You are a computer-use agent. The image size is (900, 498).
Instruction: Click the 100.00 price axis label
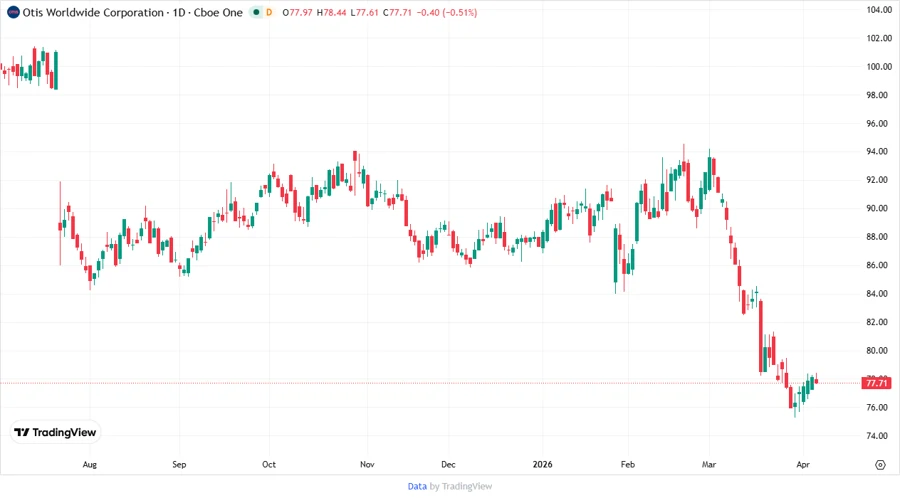(x=879, y=67)
